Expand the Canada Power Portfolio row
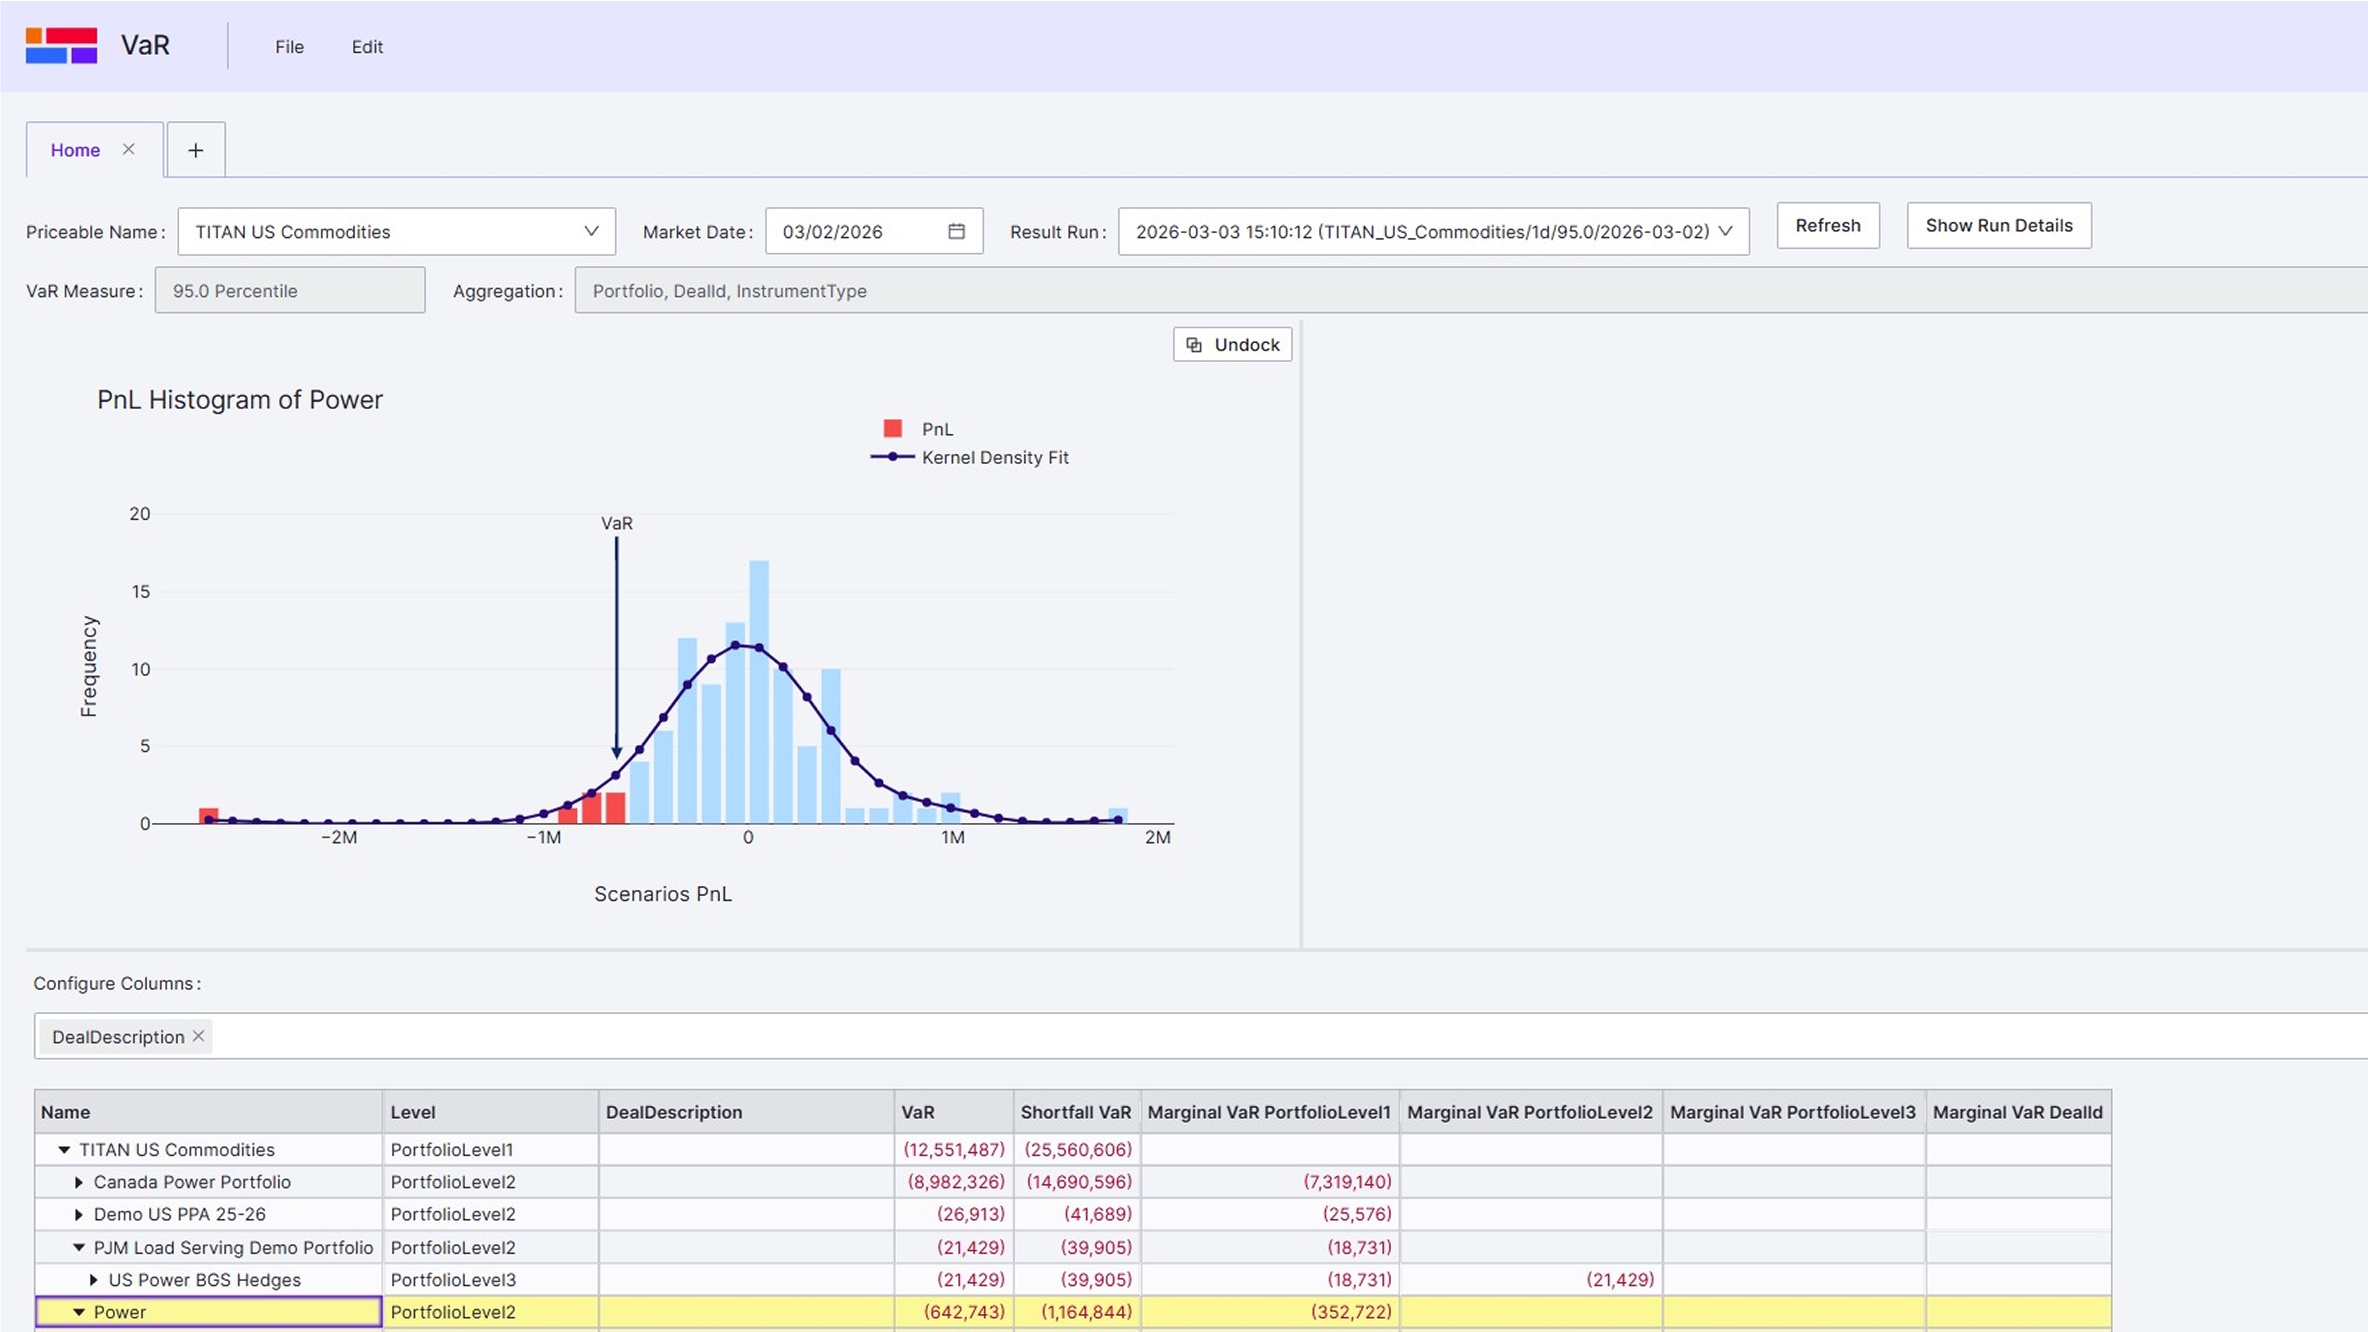2368x1332 pixels. click(79, 1182)
